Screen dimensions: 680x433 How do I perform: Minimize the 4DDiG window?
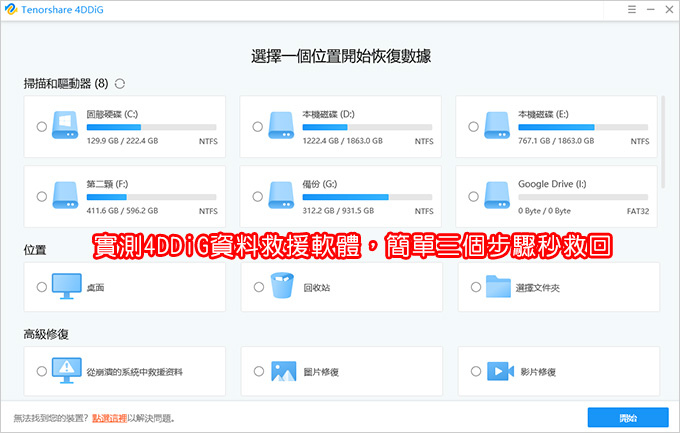[651, 10]
